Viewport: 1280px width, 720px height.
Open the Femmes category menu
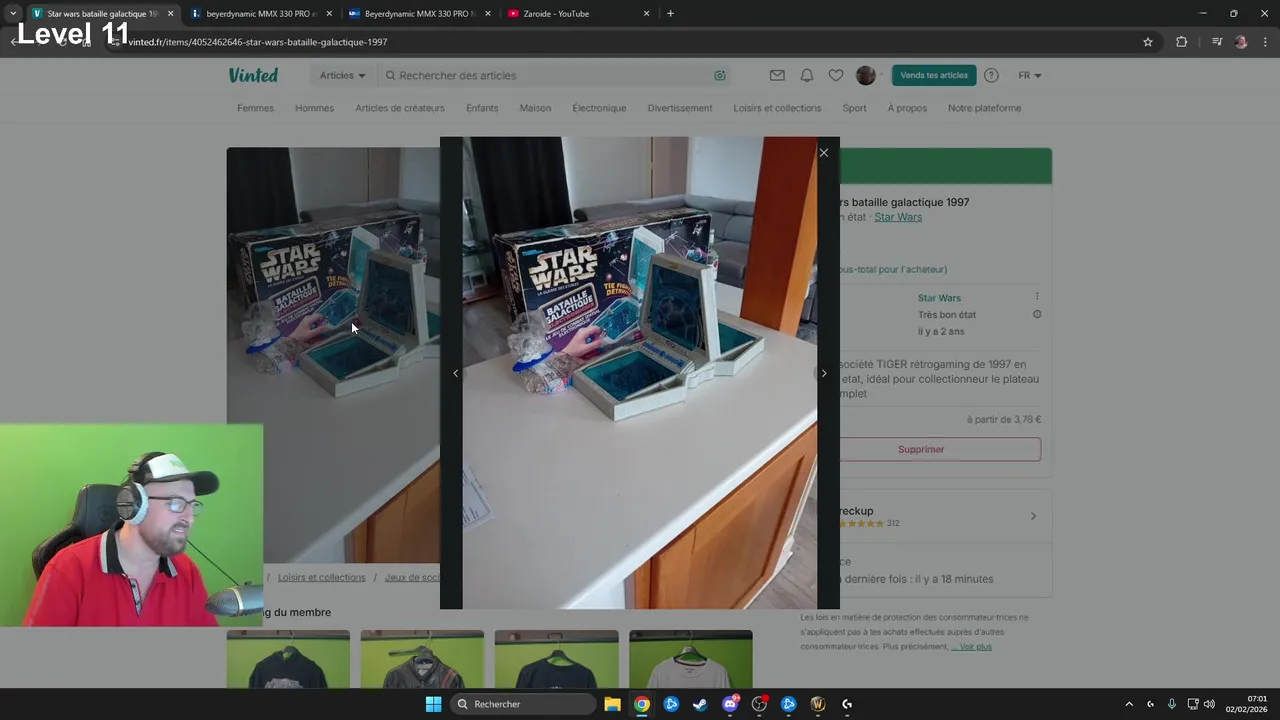(255, 108)
